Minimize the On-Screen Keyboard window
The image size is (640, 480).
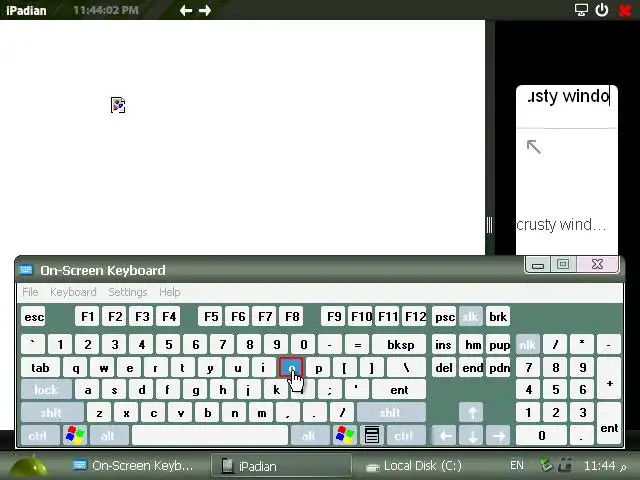pyautogui.click(x=538, y=264)
